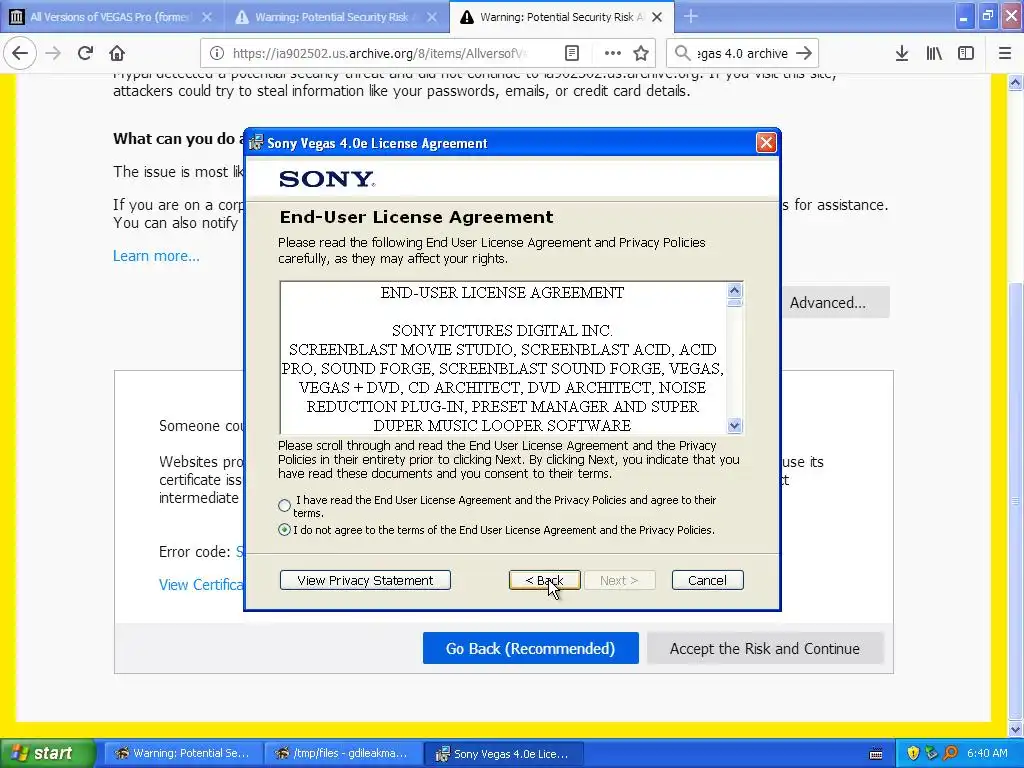Cancel the Sony Vegas installation
The height and width of the screenshot is (768, 1024).
[707, 580]
